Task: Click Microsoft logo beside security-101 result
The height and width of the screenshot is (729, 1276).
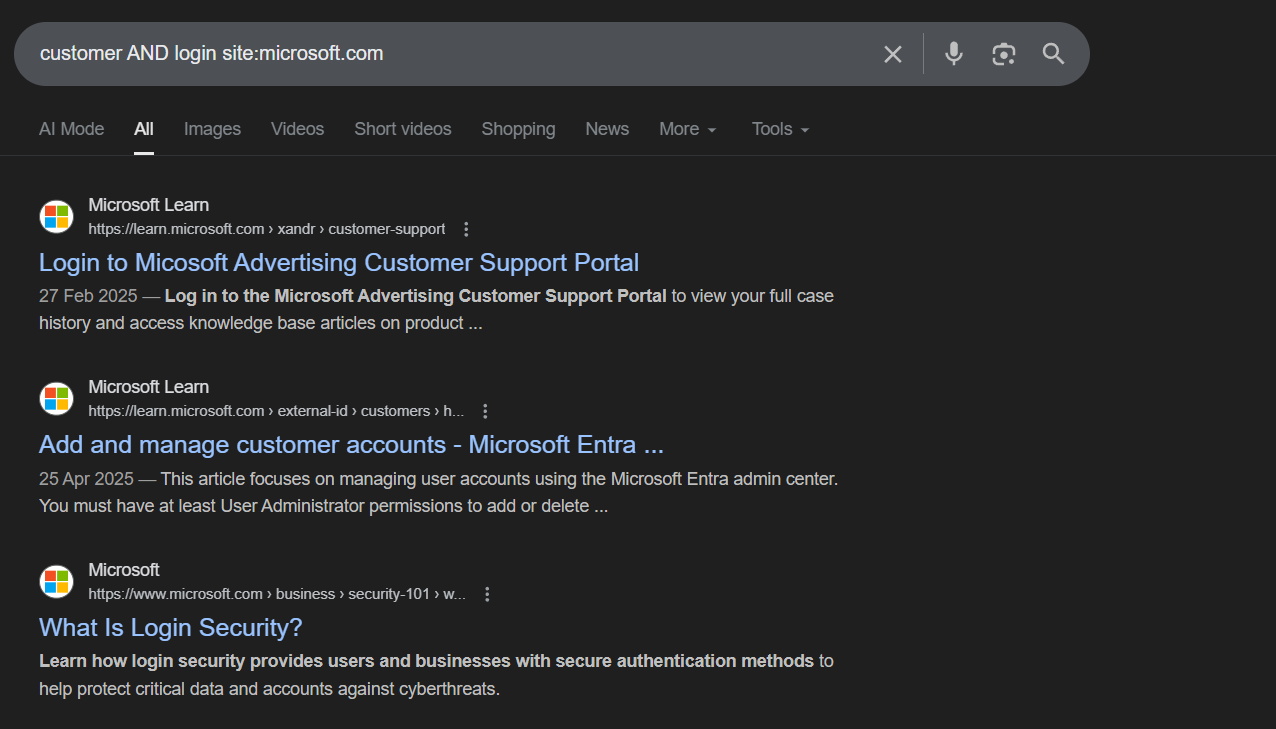Action: point(56,581)
